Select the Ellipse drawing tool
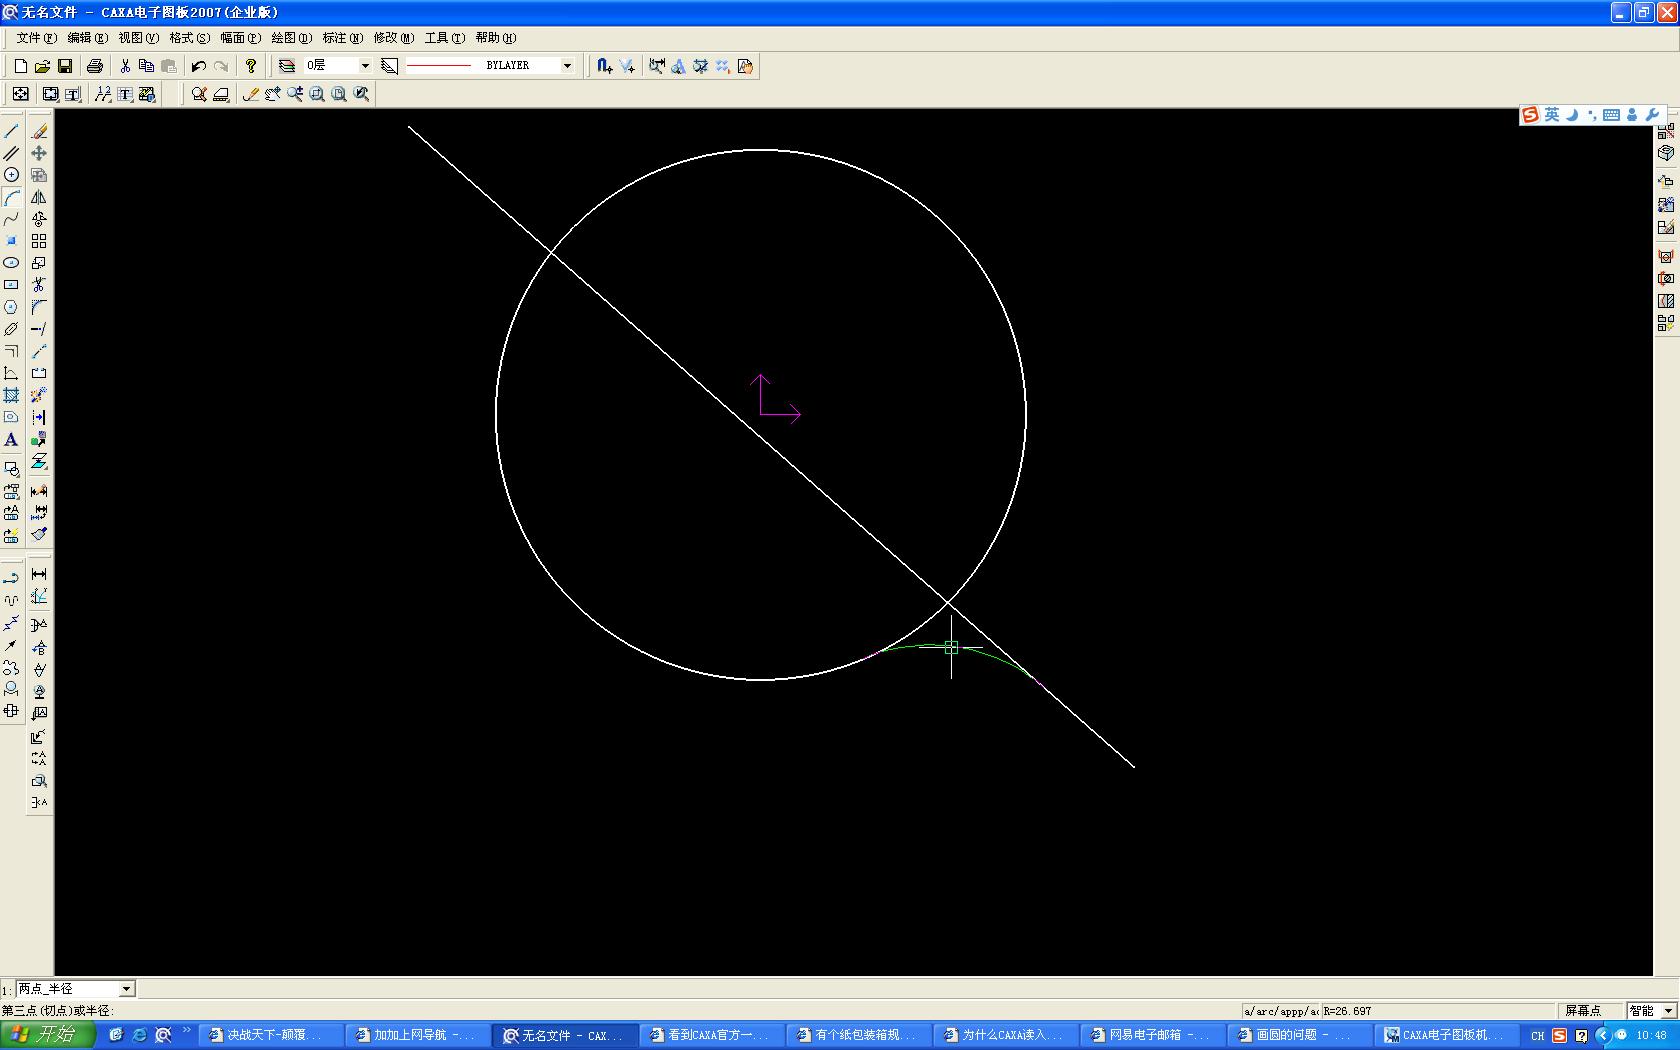1680x1050 pixels. [11, 263]
